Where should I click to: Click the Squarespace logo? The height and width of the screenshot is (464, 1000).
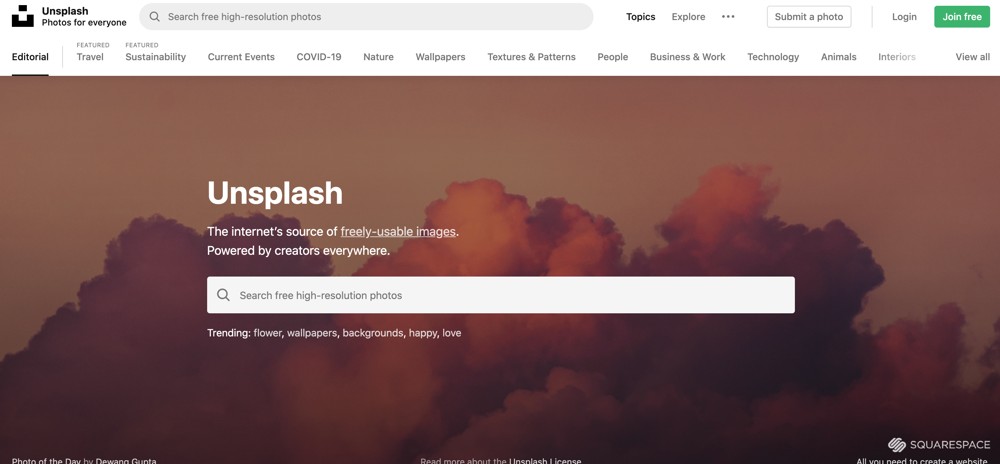tap(939, 444)
